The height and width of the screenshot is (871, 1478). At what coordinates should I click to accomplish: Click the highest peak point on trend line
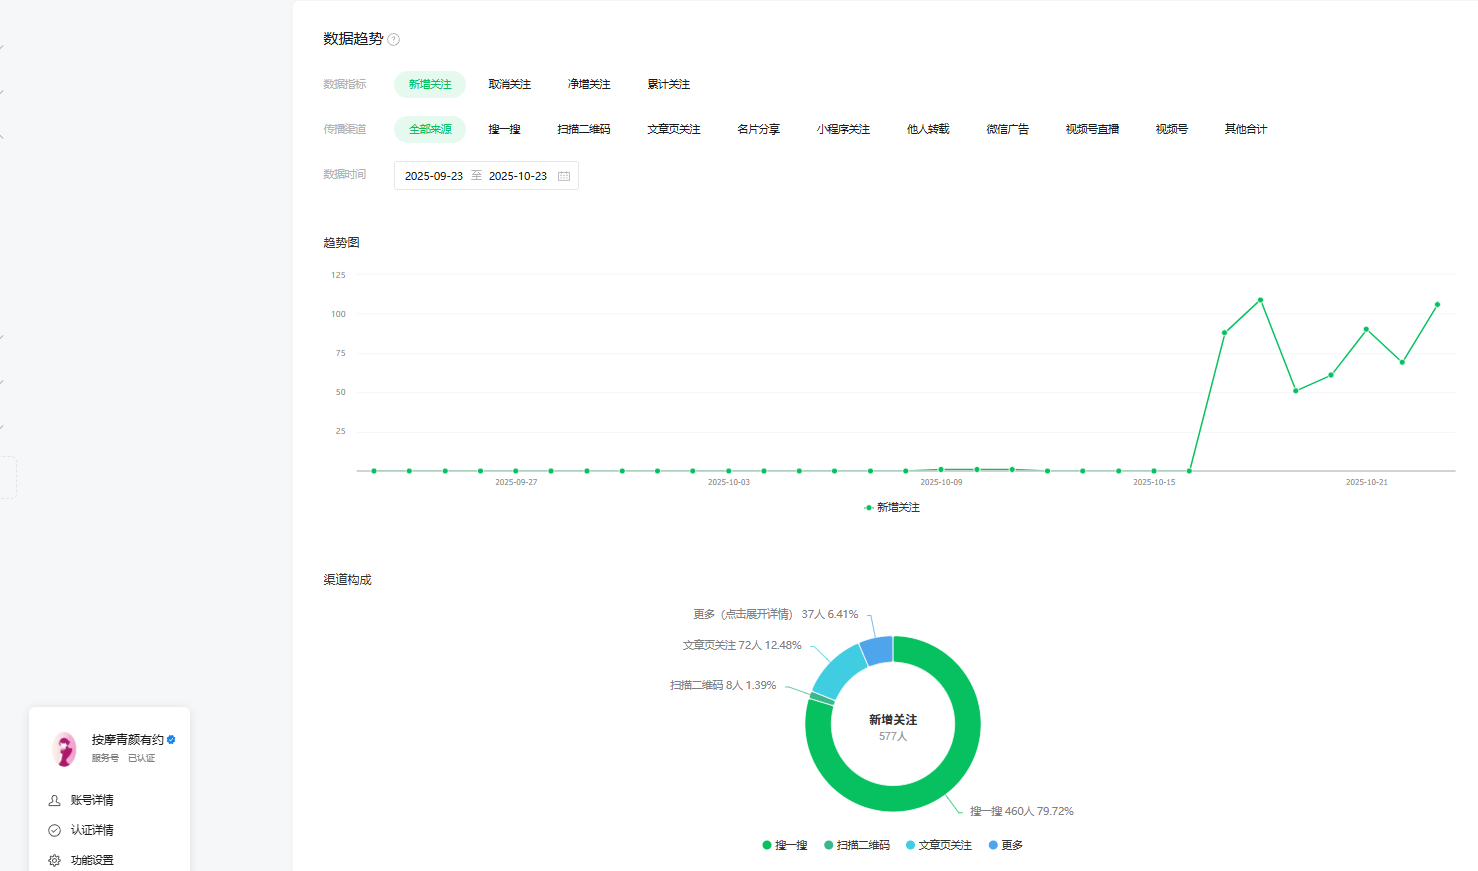(x=1260, y=300)
